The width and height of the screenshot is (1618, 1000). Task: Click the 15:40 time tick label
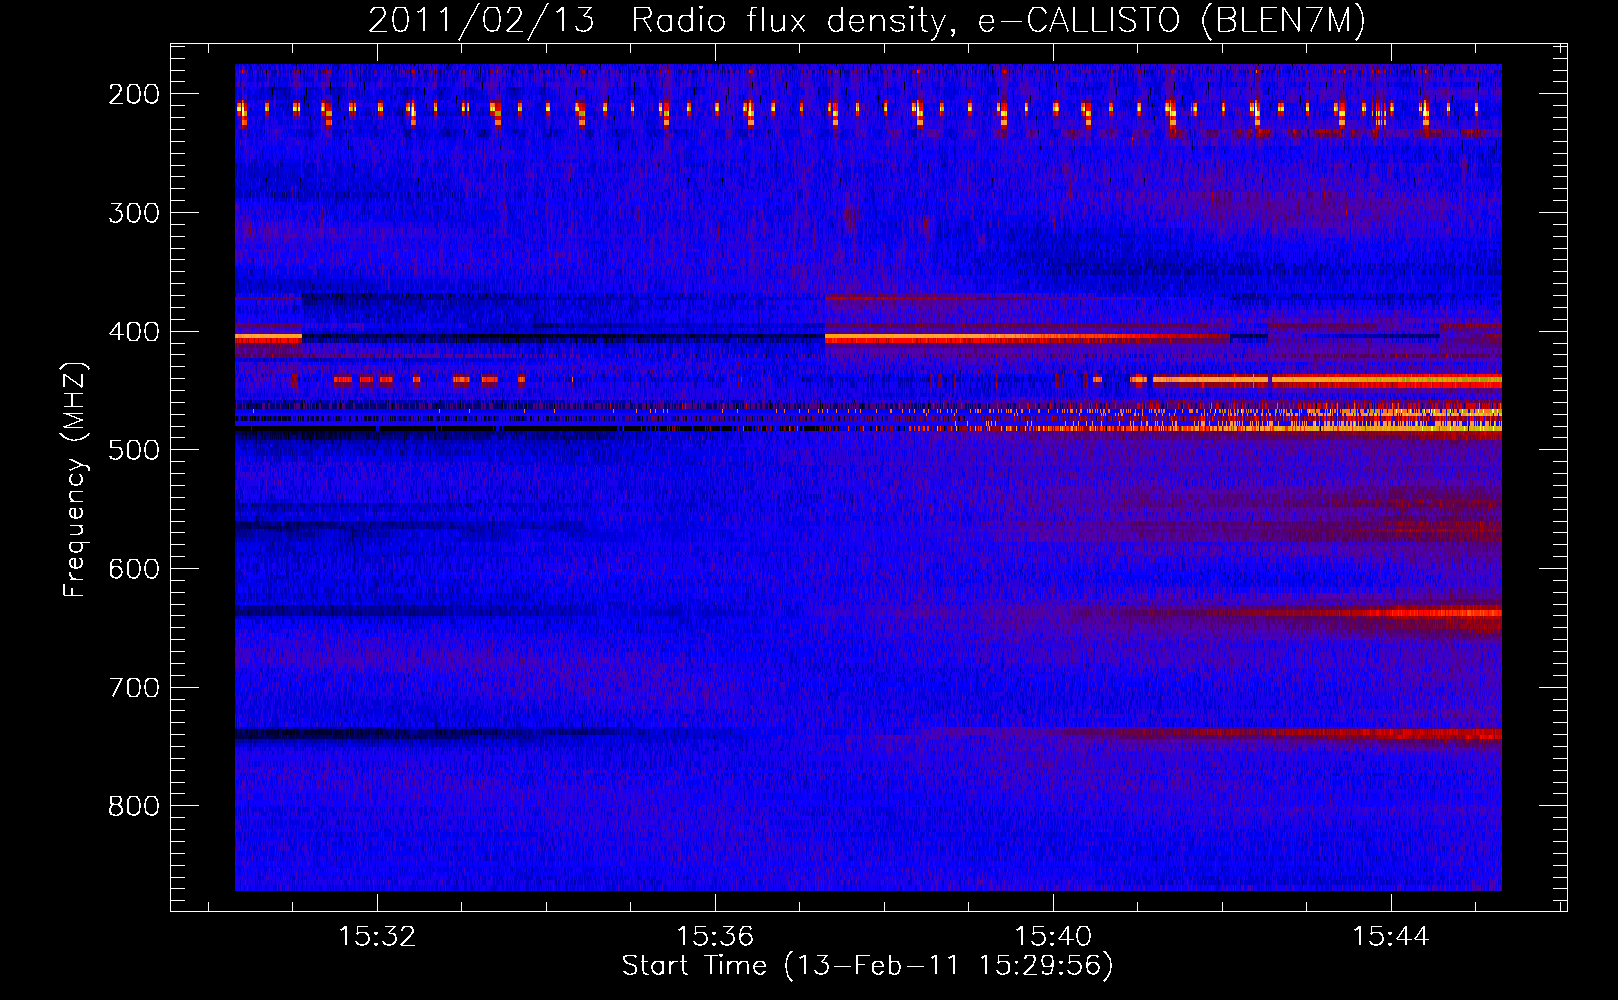coord(1053,937)
